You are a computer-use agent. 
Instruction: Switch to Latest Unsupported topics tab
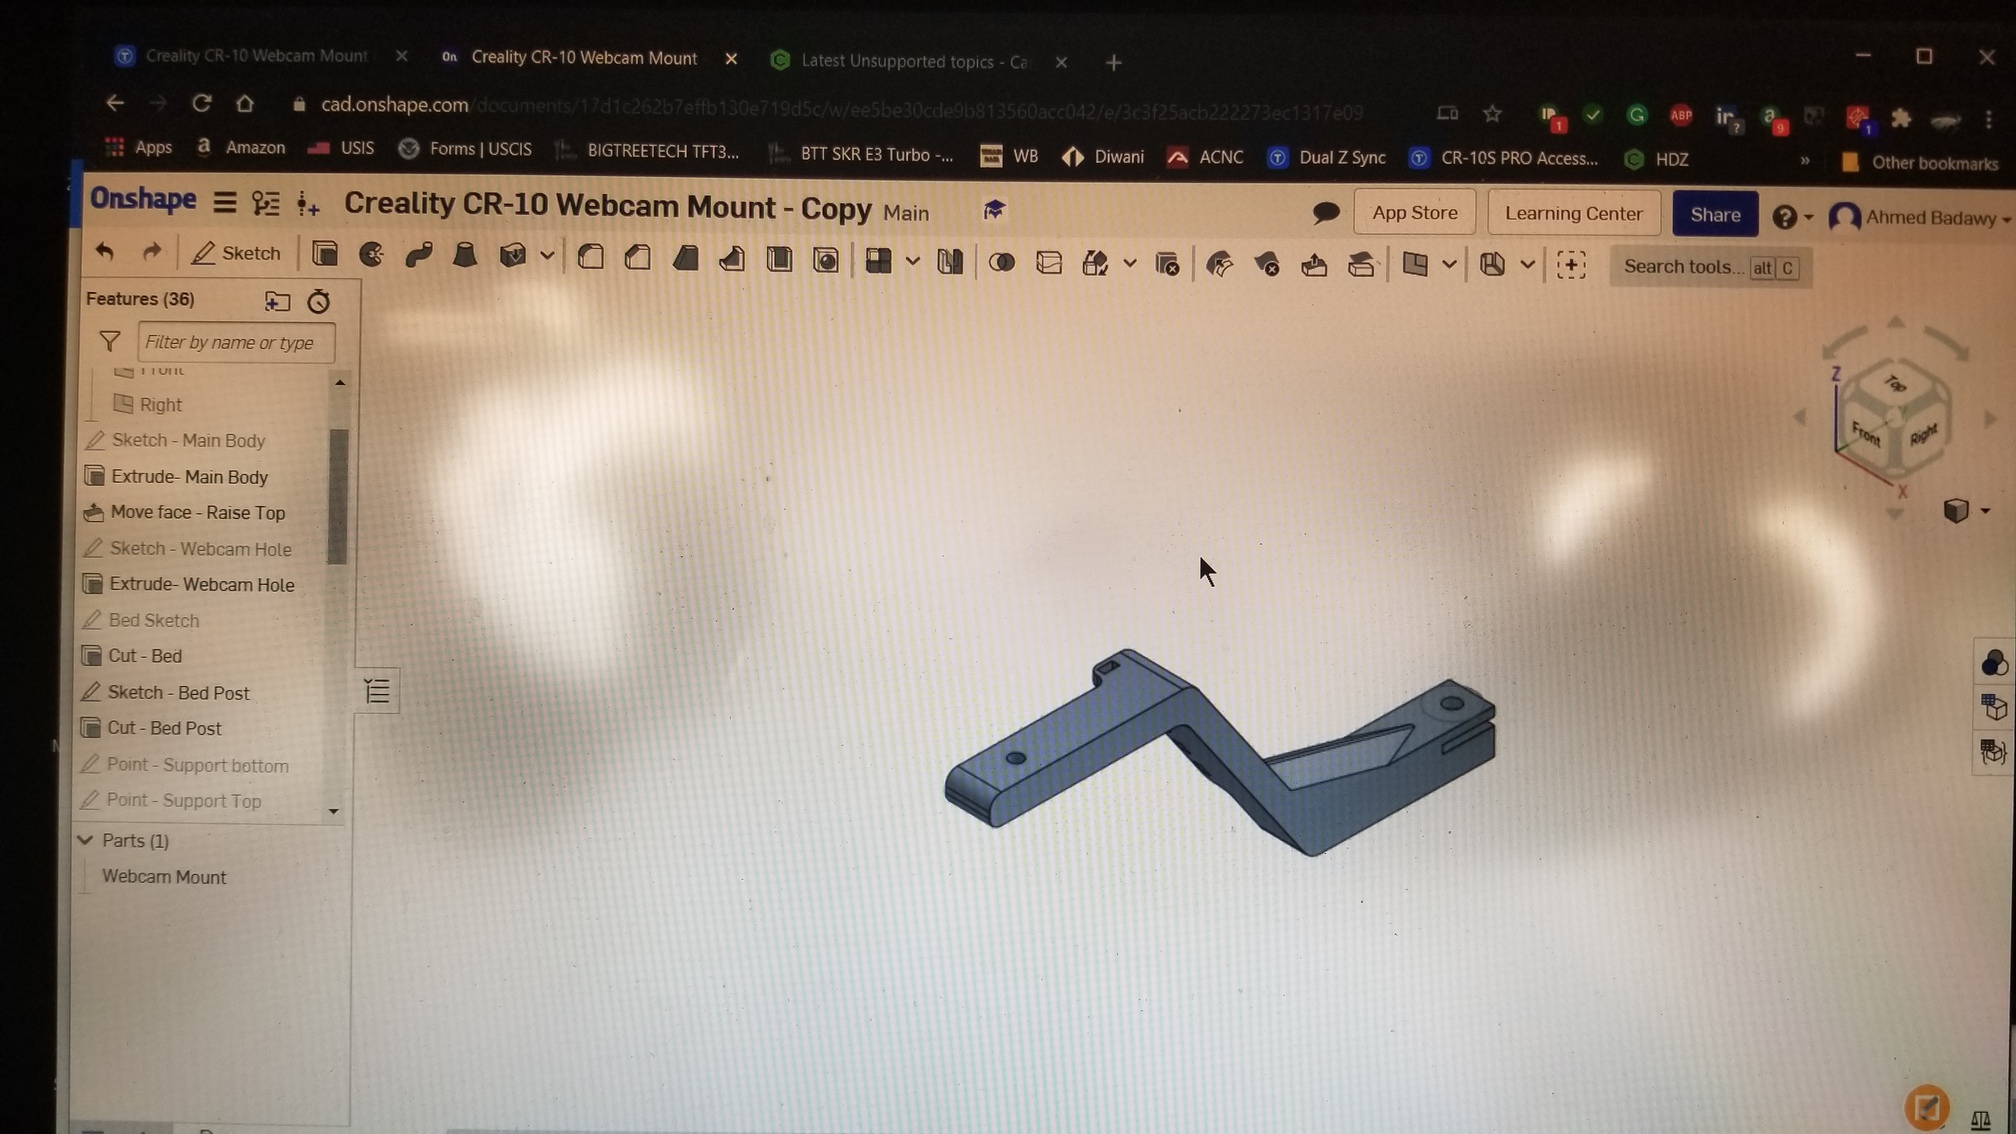(912, 61)
